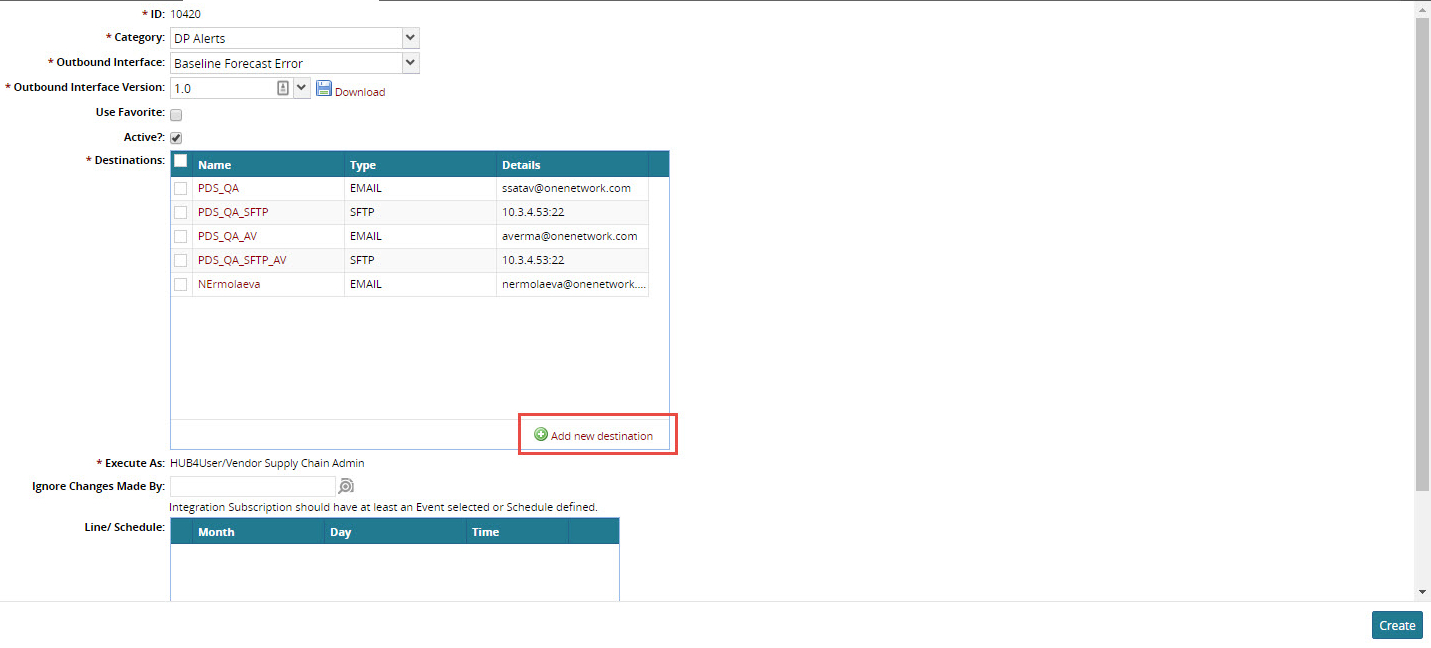Click the averma@onenetwork.com details cell
Image resolution: width=1431 pixels, height=648 pixels.
pyautogui.click(x=572, y=236)
